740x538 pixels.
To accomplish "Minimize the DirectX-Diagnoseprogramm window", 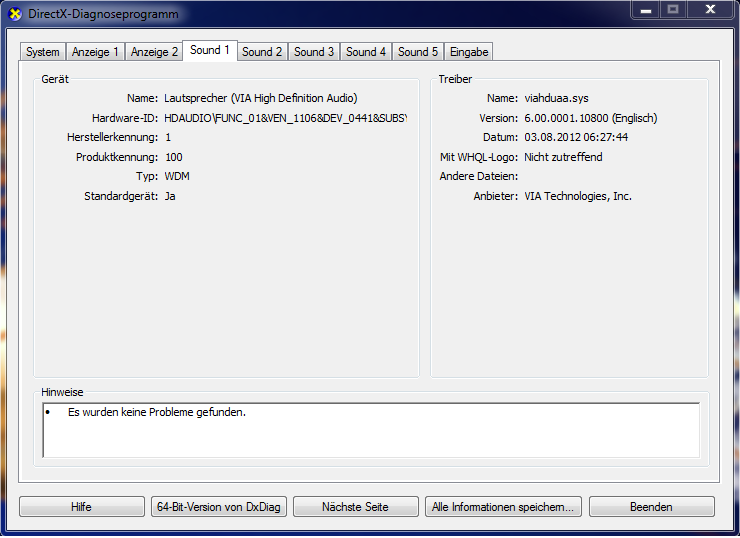I will coord(643,9).
